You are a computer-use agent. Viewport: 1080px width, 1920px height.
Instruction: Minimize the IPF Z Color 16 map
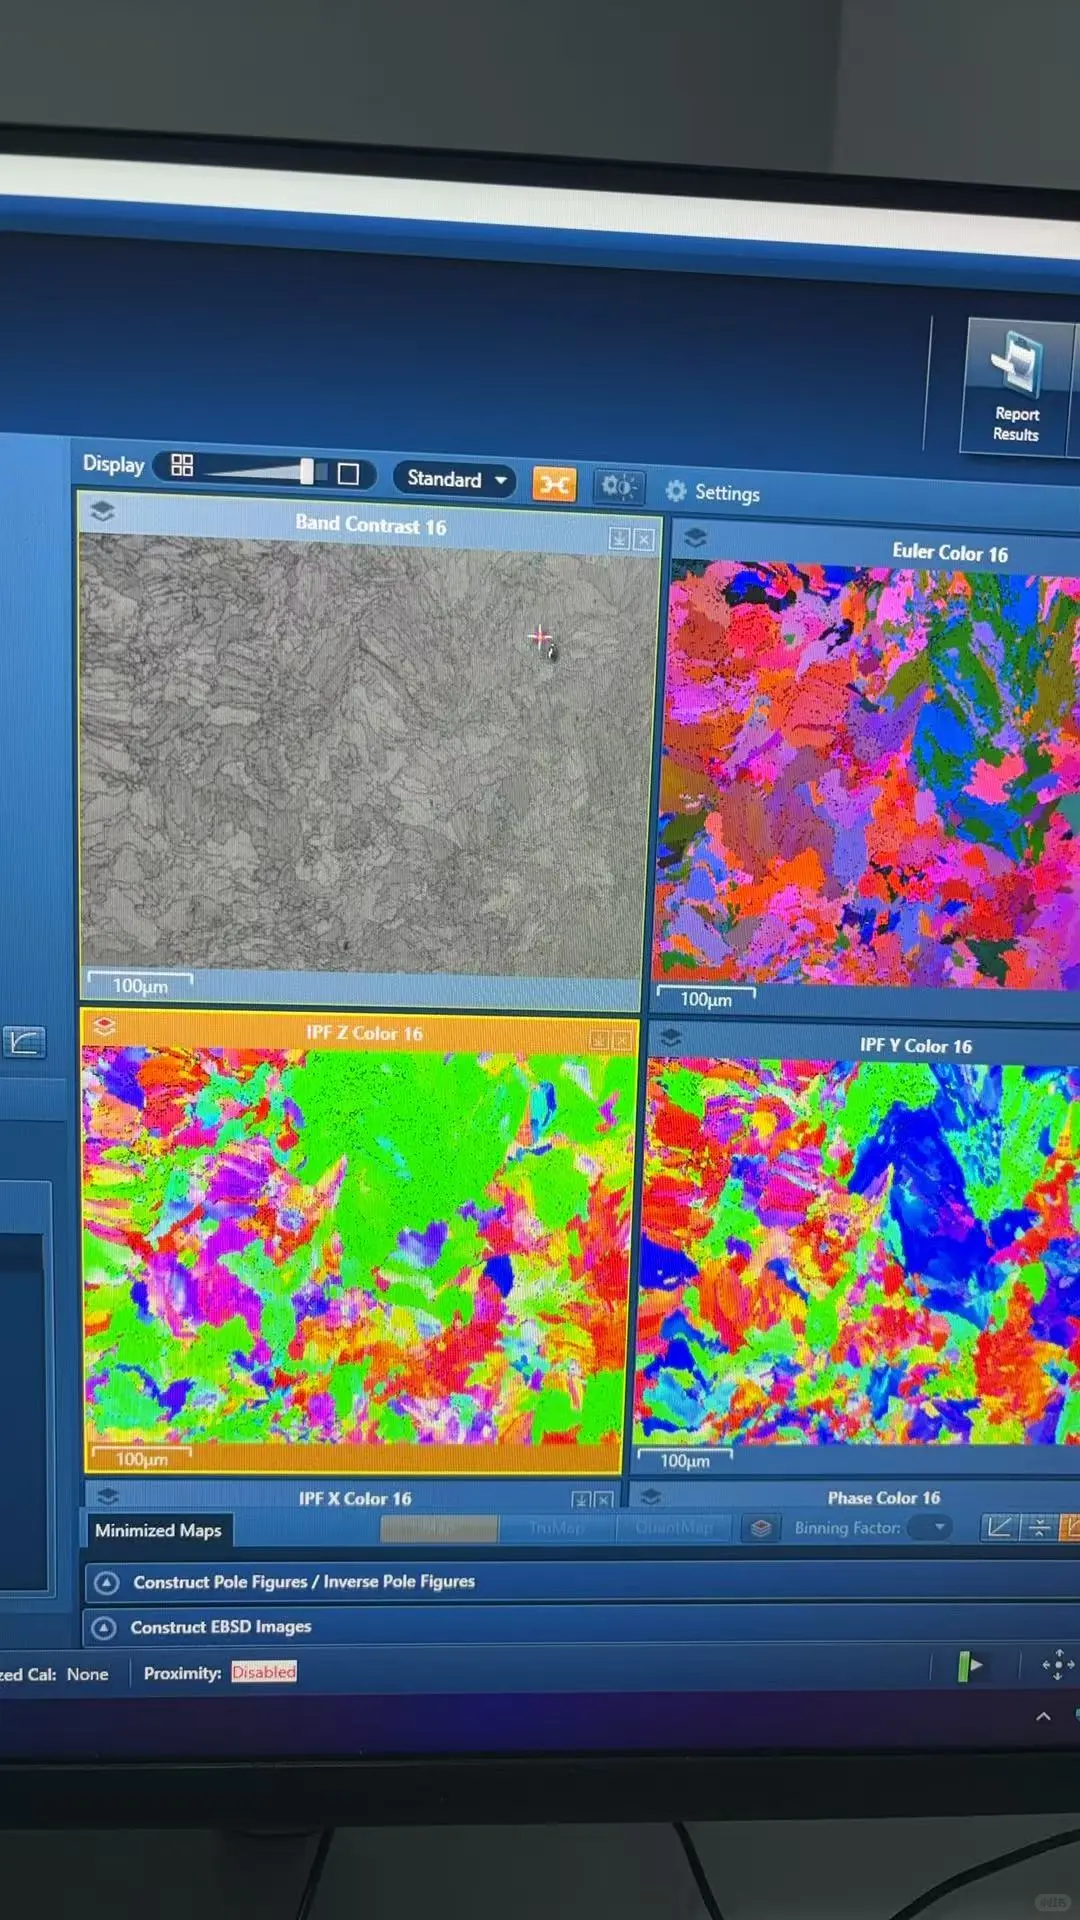click(599, 1040)
